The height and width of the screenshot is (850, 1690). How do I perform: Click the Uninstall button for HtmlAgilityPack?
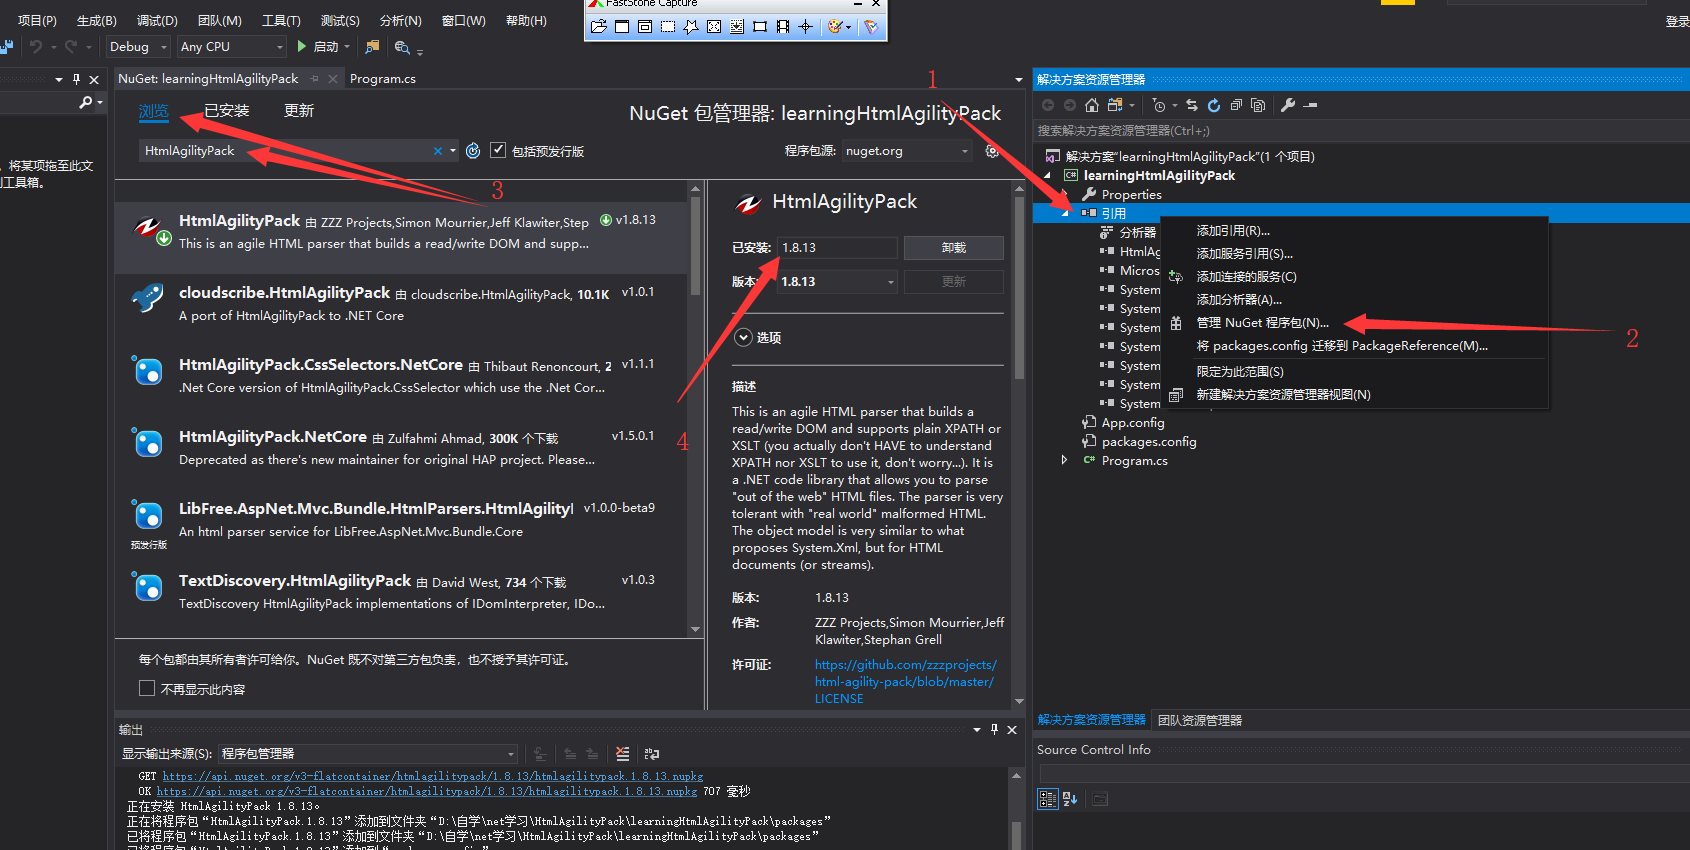(x=953, y=248)
